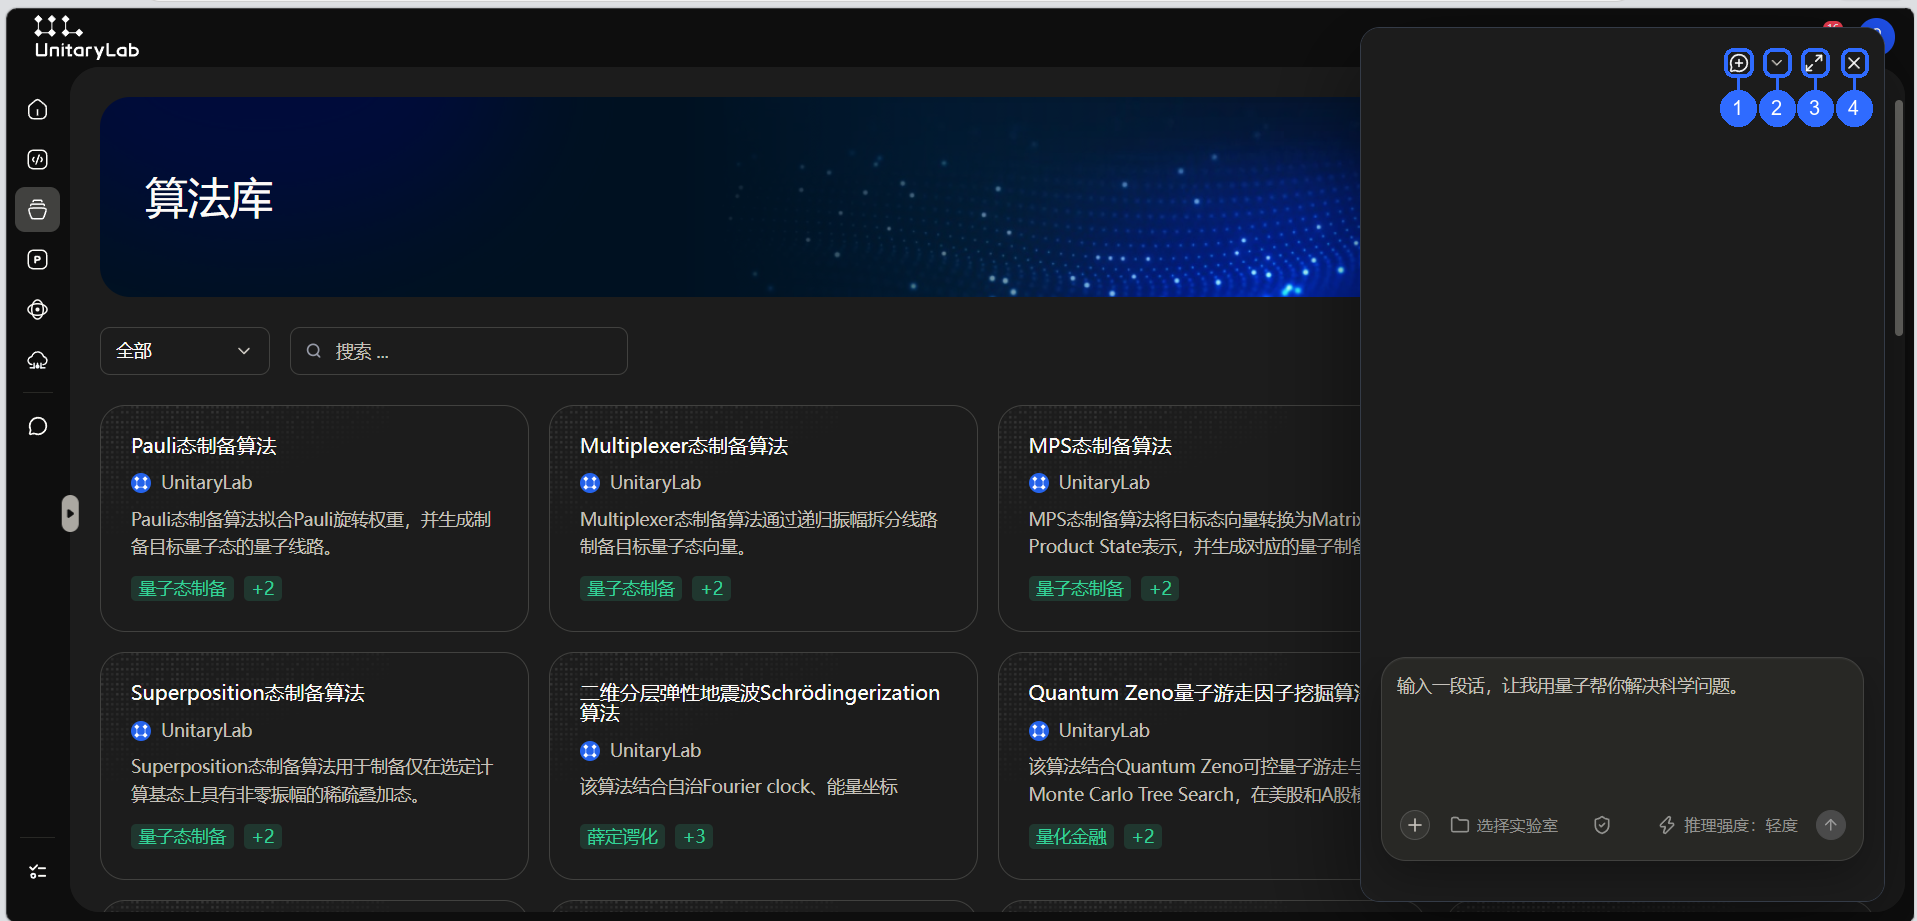The image size is (1917, 921).
Task: Send message with the up-arrow button
Action: 1831,825
